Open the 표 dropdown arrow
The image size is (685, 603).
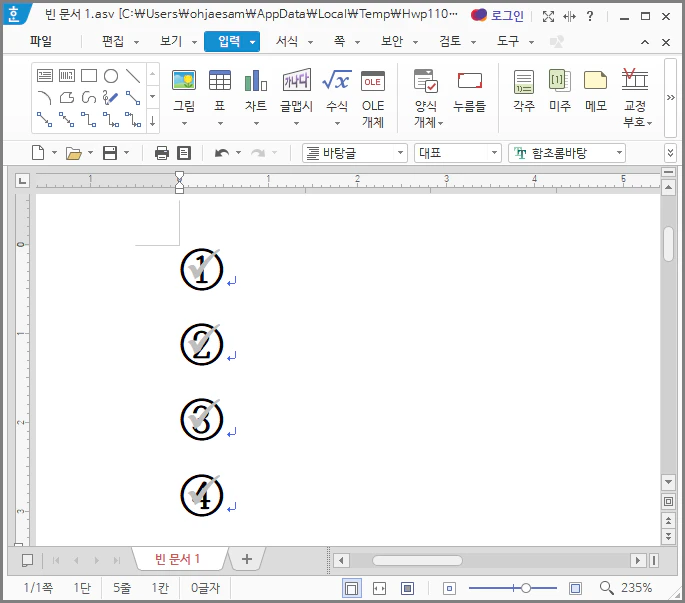[220, 124]
